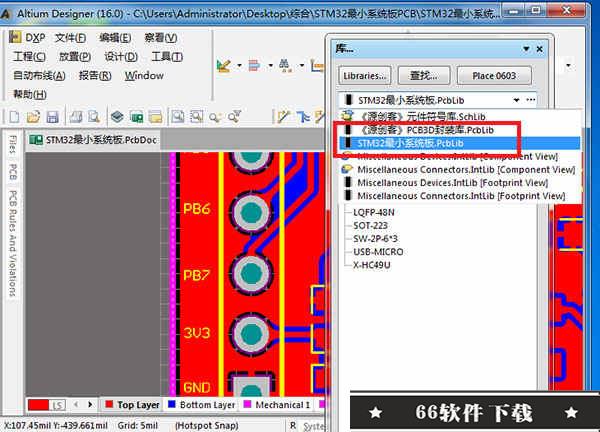Viewport: 600px width, 432px height.
Task: Create a new document from toolbar
Action: [x=14, y=117]
